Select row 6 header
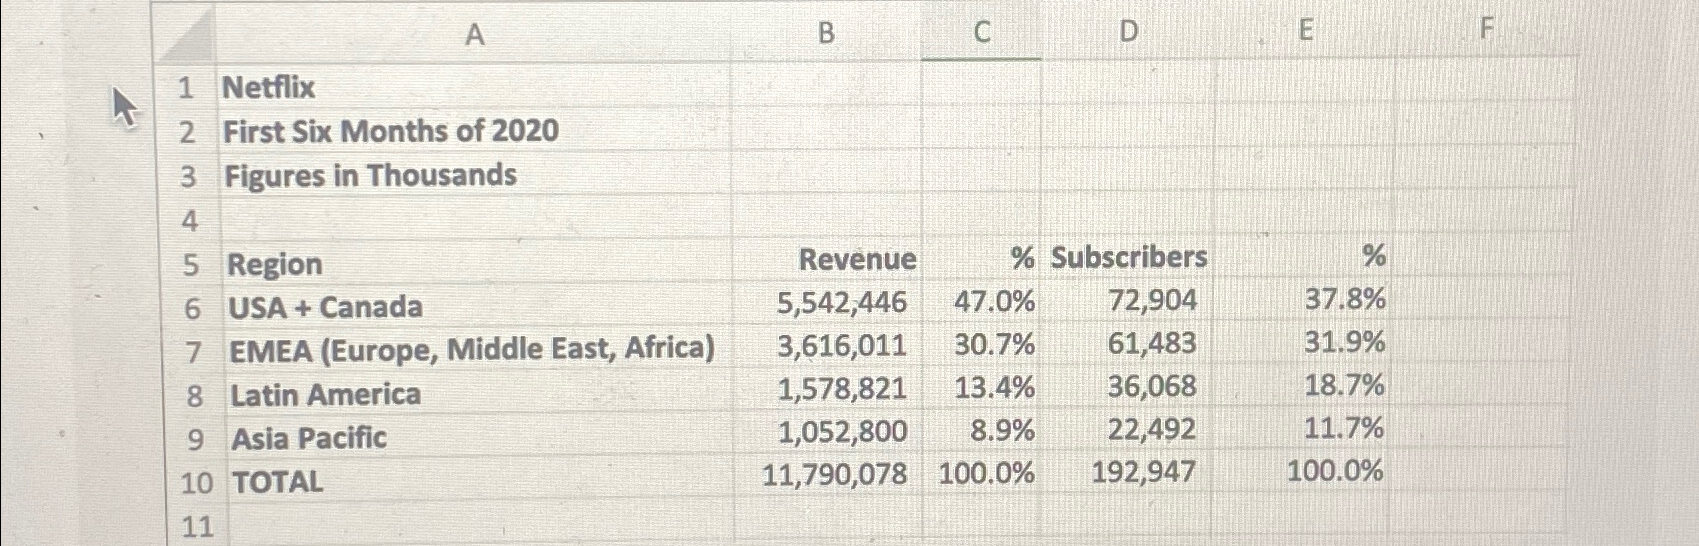Image resolution: width=1699 pixels, height=546 pixels. (192, 308)
